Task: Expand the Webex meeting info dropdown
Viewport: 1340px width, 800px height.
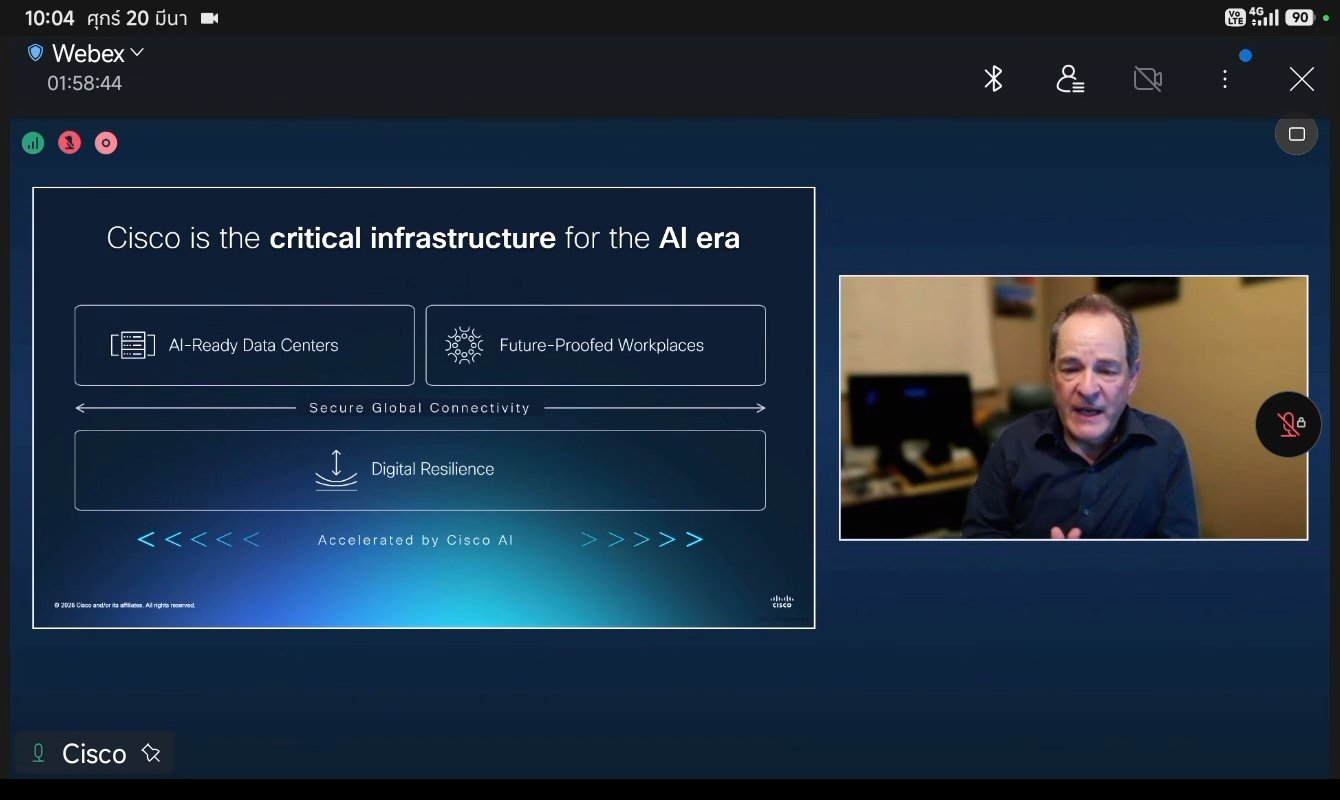Action: [137, 52]
